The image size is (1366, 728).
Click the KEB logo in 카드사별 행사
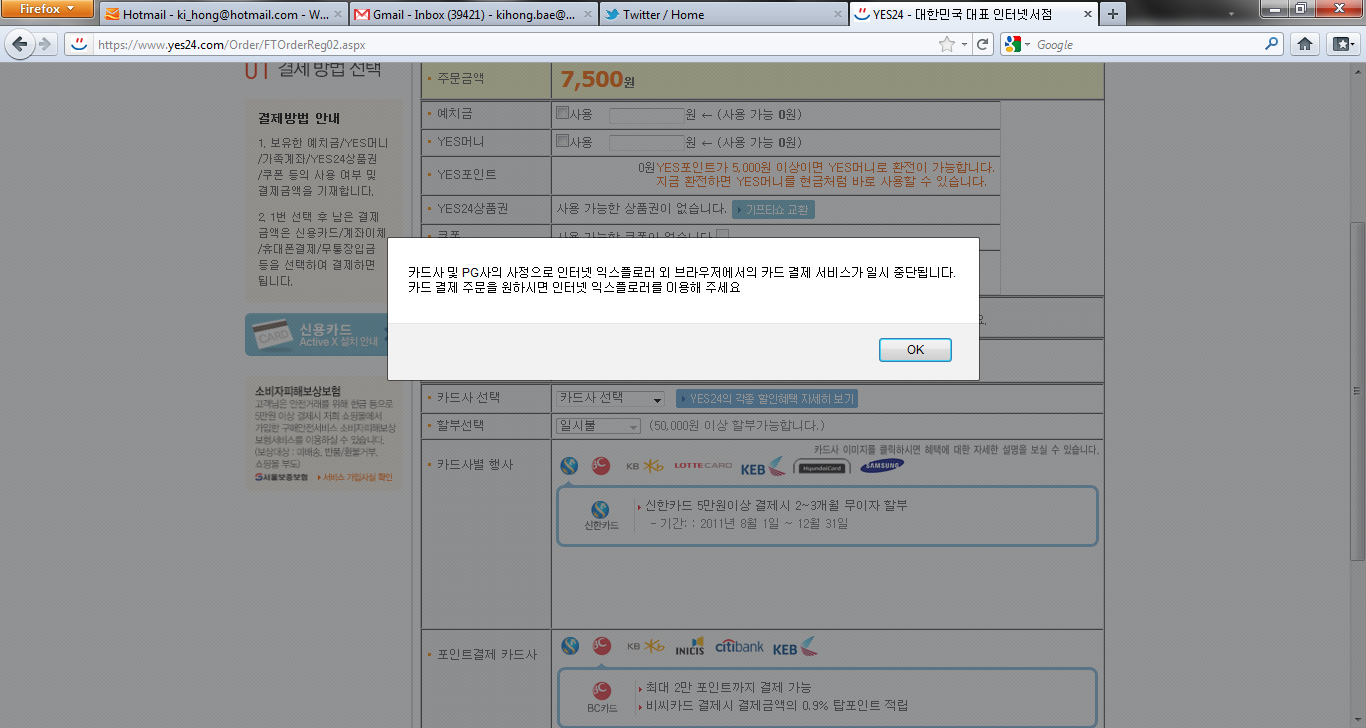[764, 466]
